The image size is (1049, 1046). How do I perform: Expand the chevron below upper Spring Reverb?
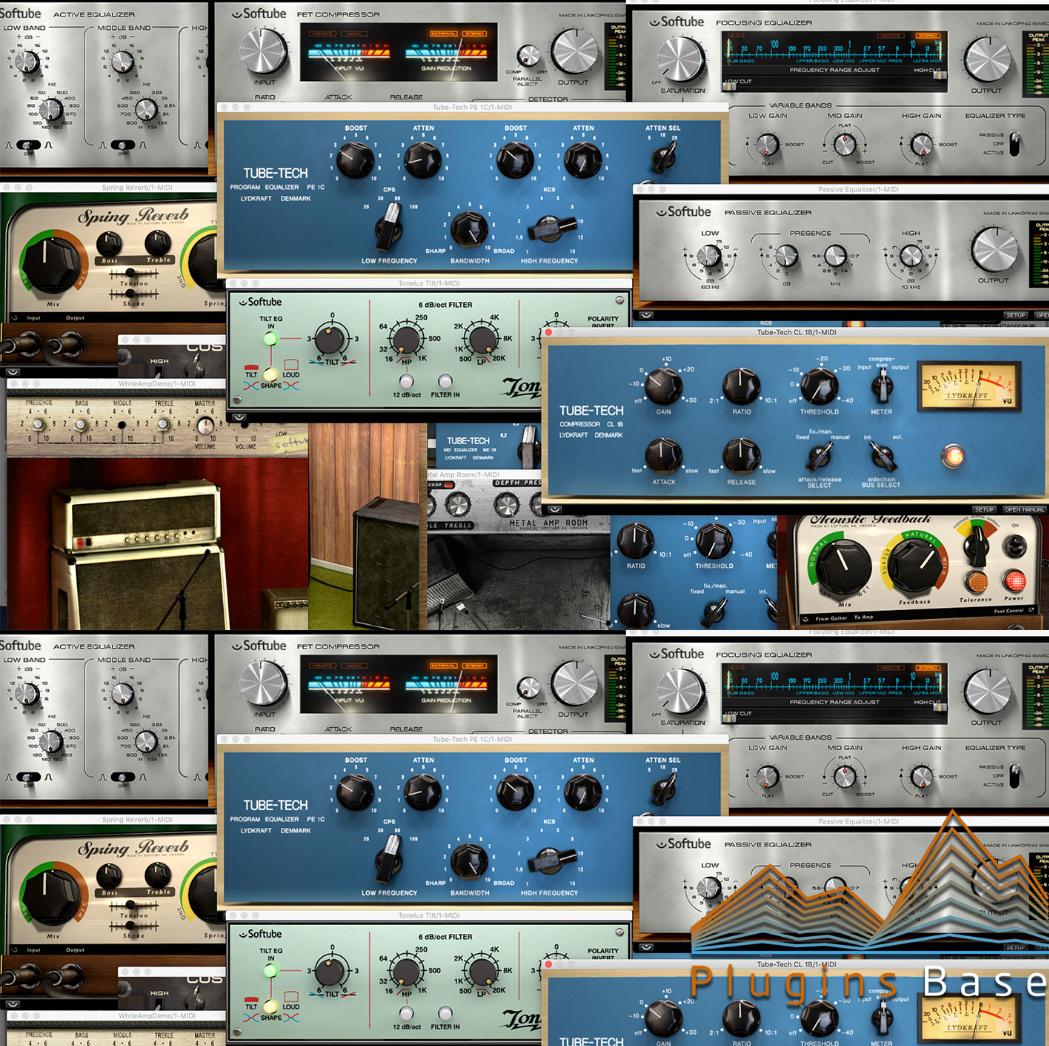[x=13, y=373]
